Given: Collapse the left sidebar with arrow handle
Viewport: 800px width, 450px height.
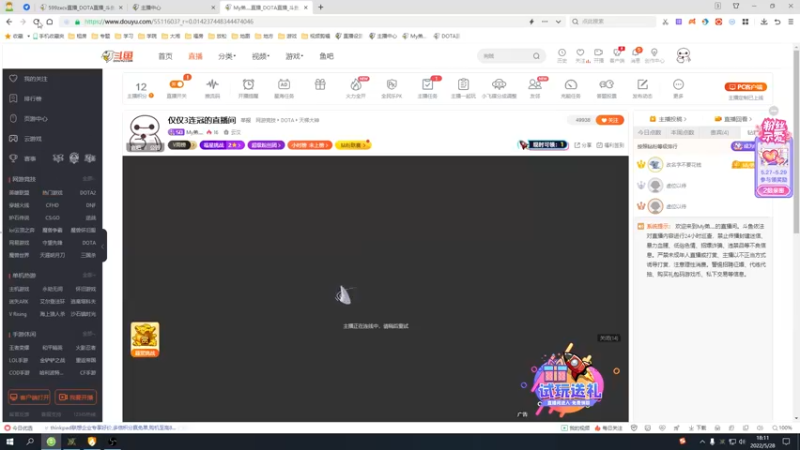Looking at the screenshot, I should point(104,246).
